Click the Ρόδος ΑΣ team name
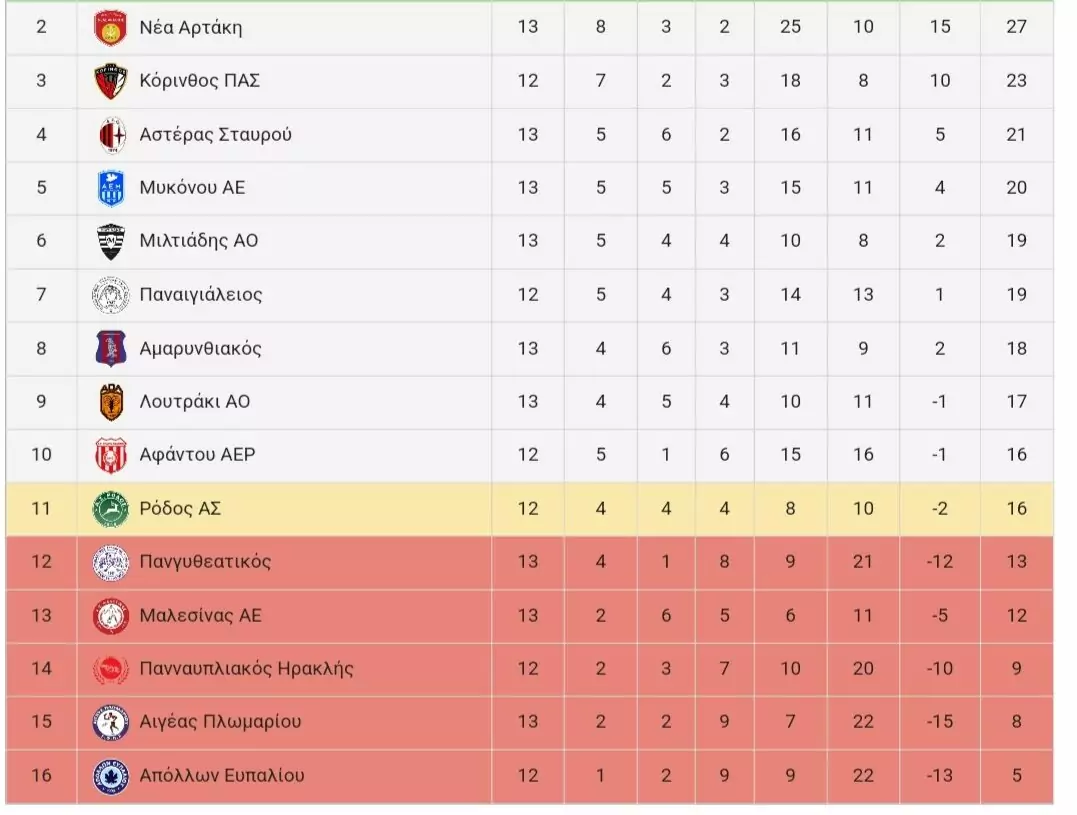 (x=180, y=509)
